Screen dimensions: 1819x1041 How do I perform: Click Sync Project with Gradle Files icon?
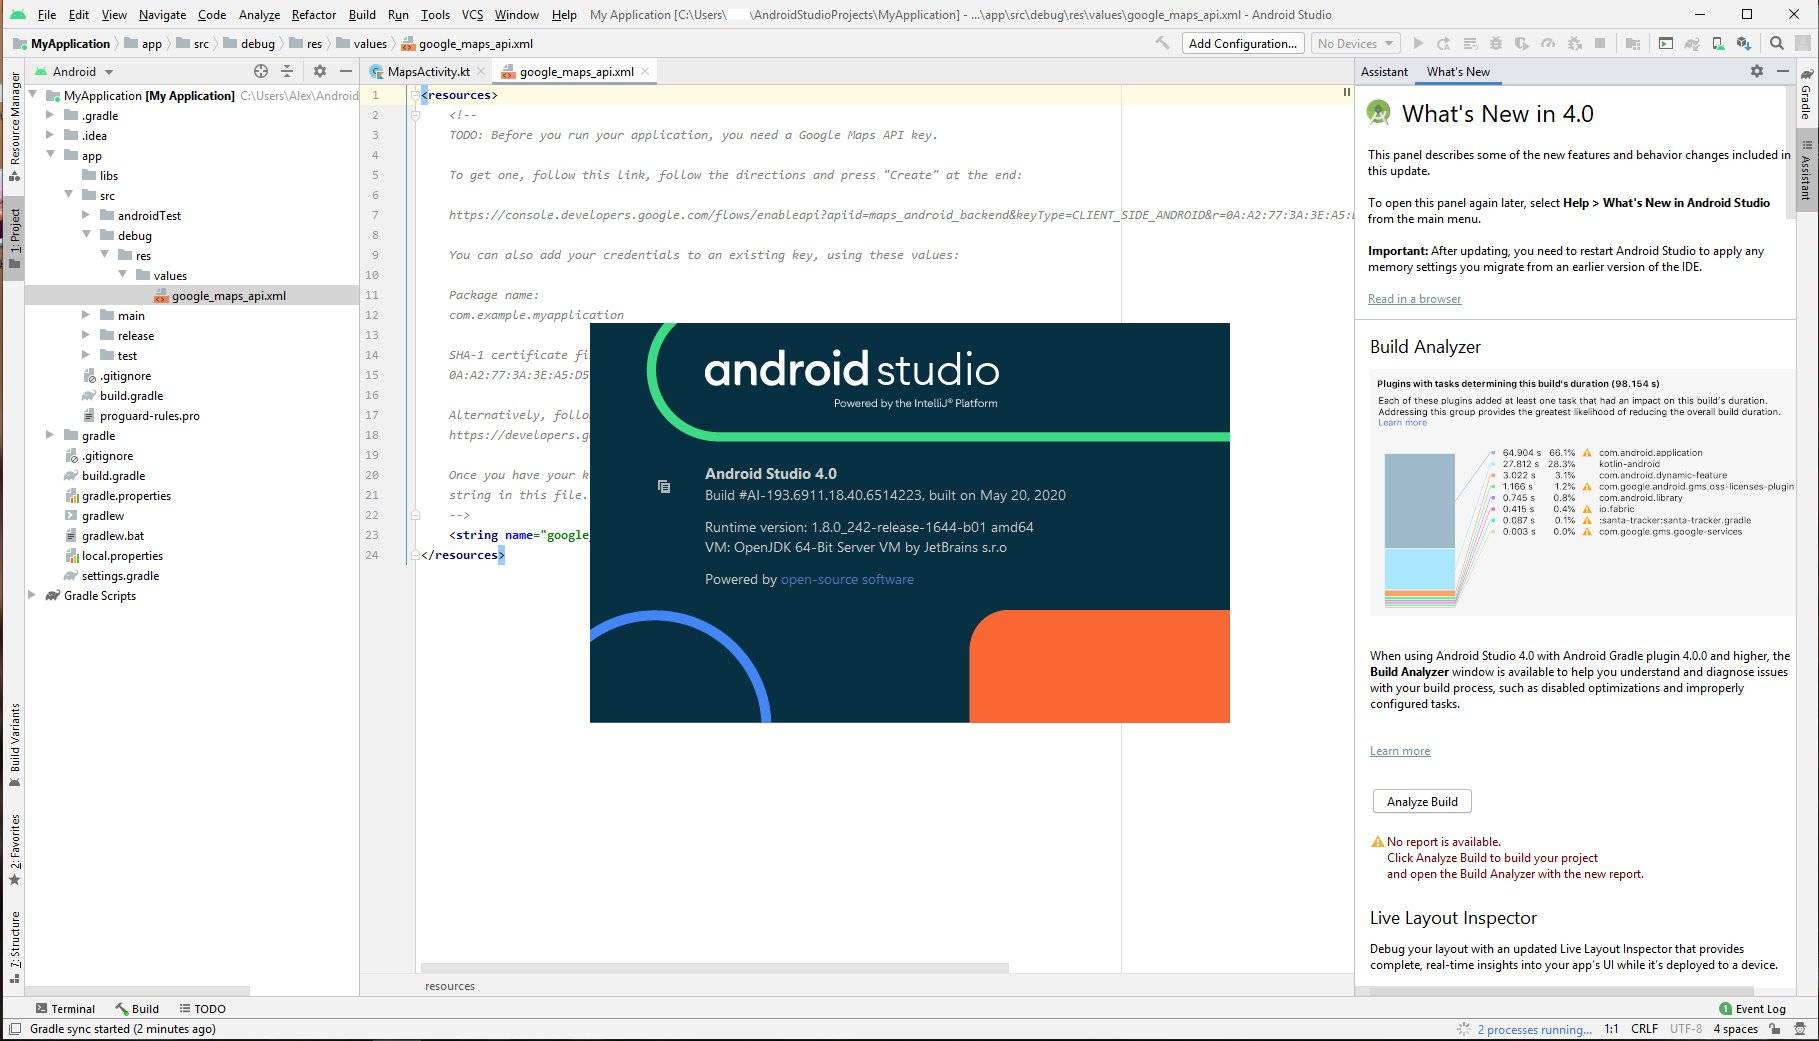[x=1692, y=43]
